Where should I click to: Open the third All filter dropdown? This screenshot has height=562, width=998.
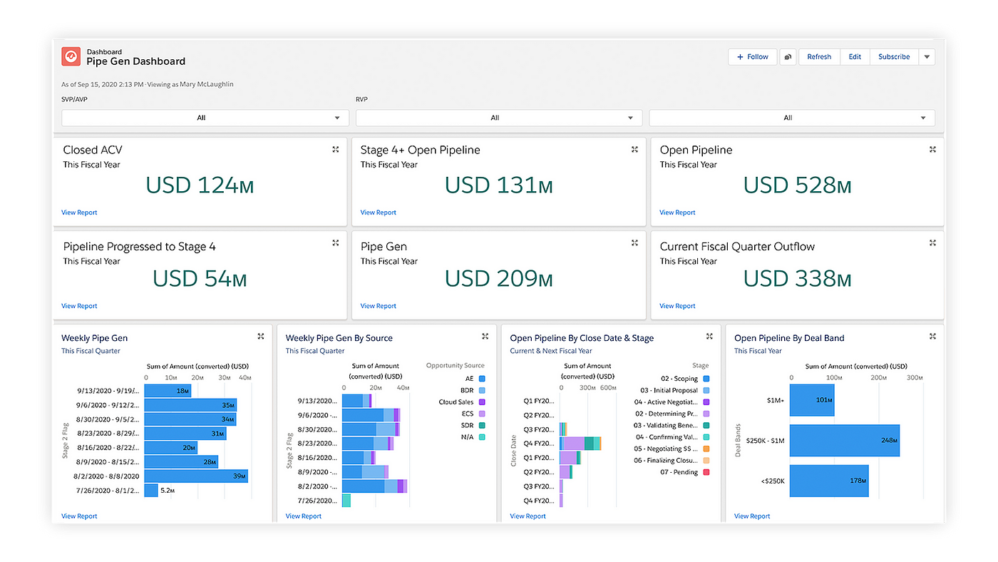point(792,118)
